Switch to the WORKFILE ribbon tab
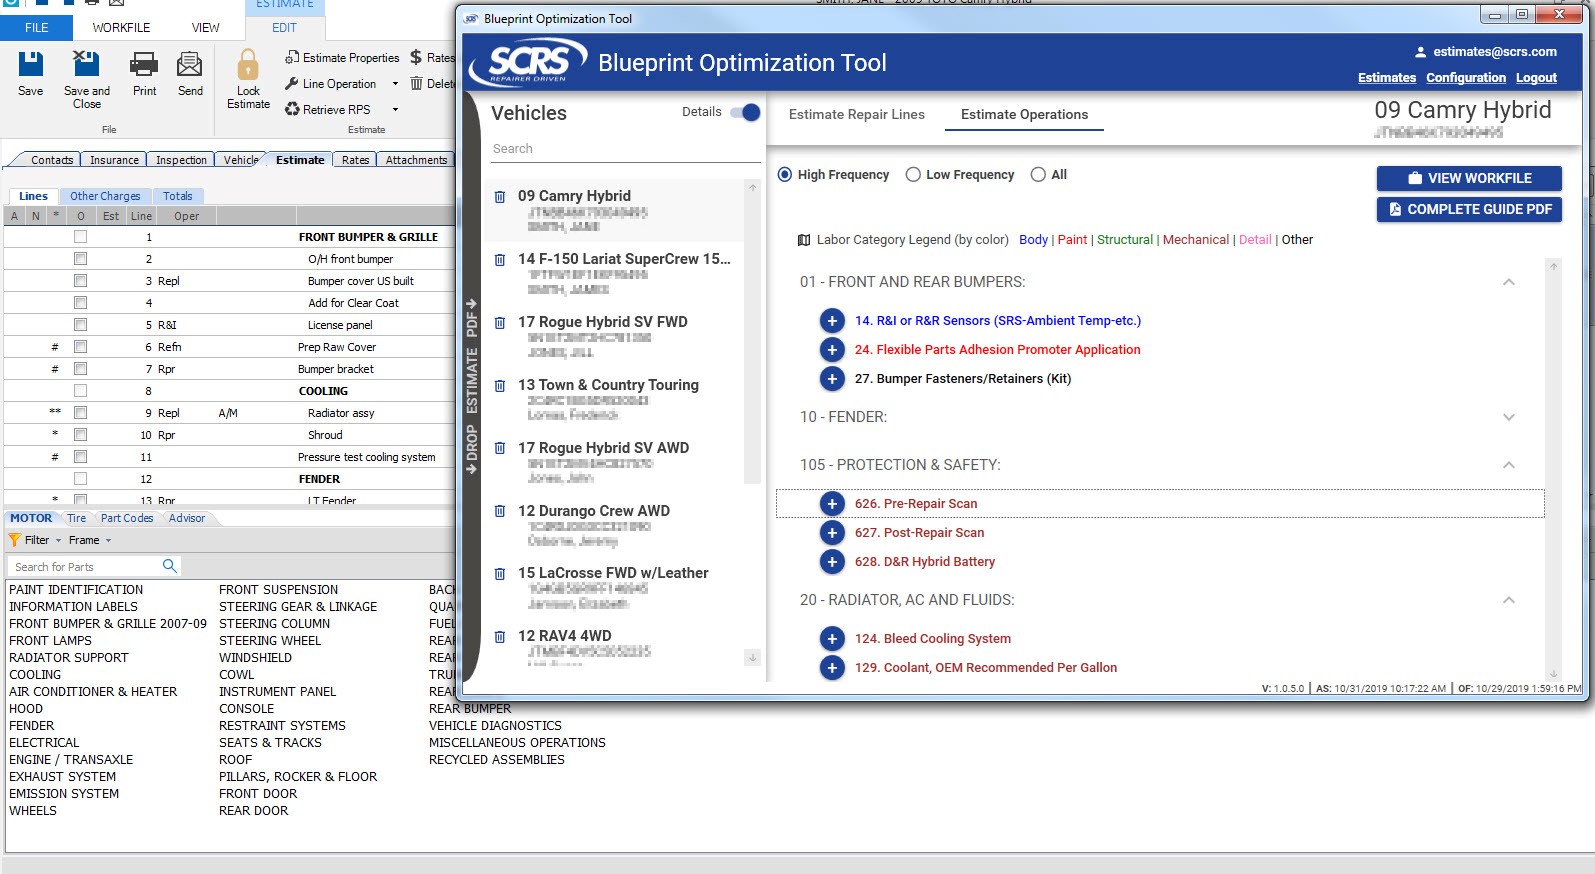This screenshot has height=874, width=1595. coord(121,27)
